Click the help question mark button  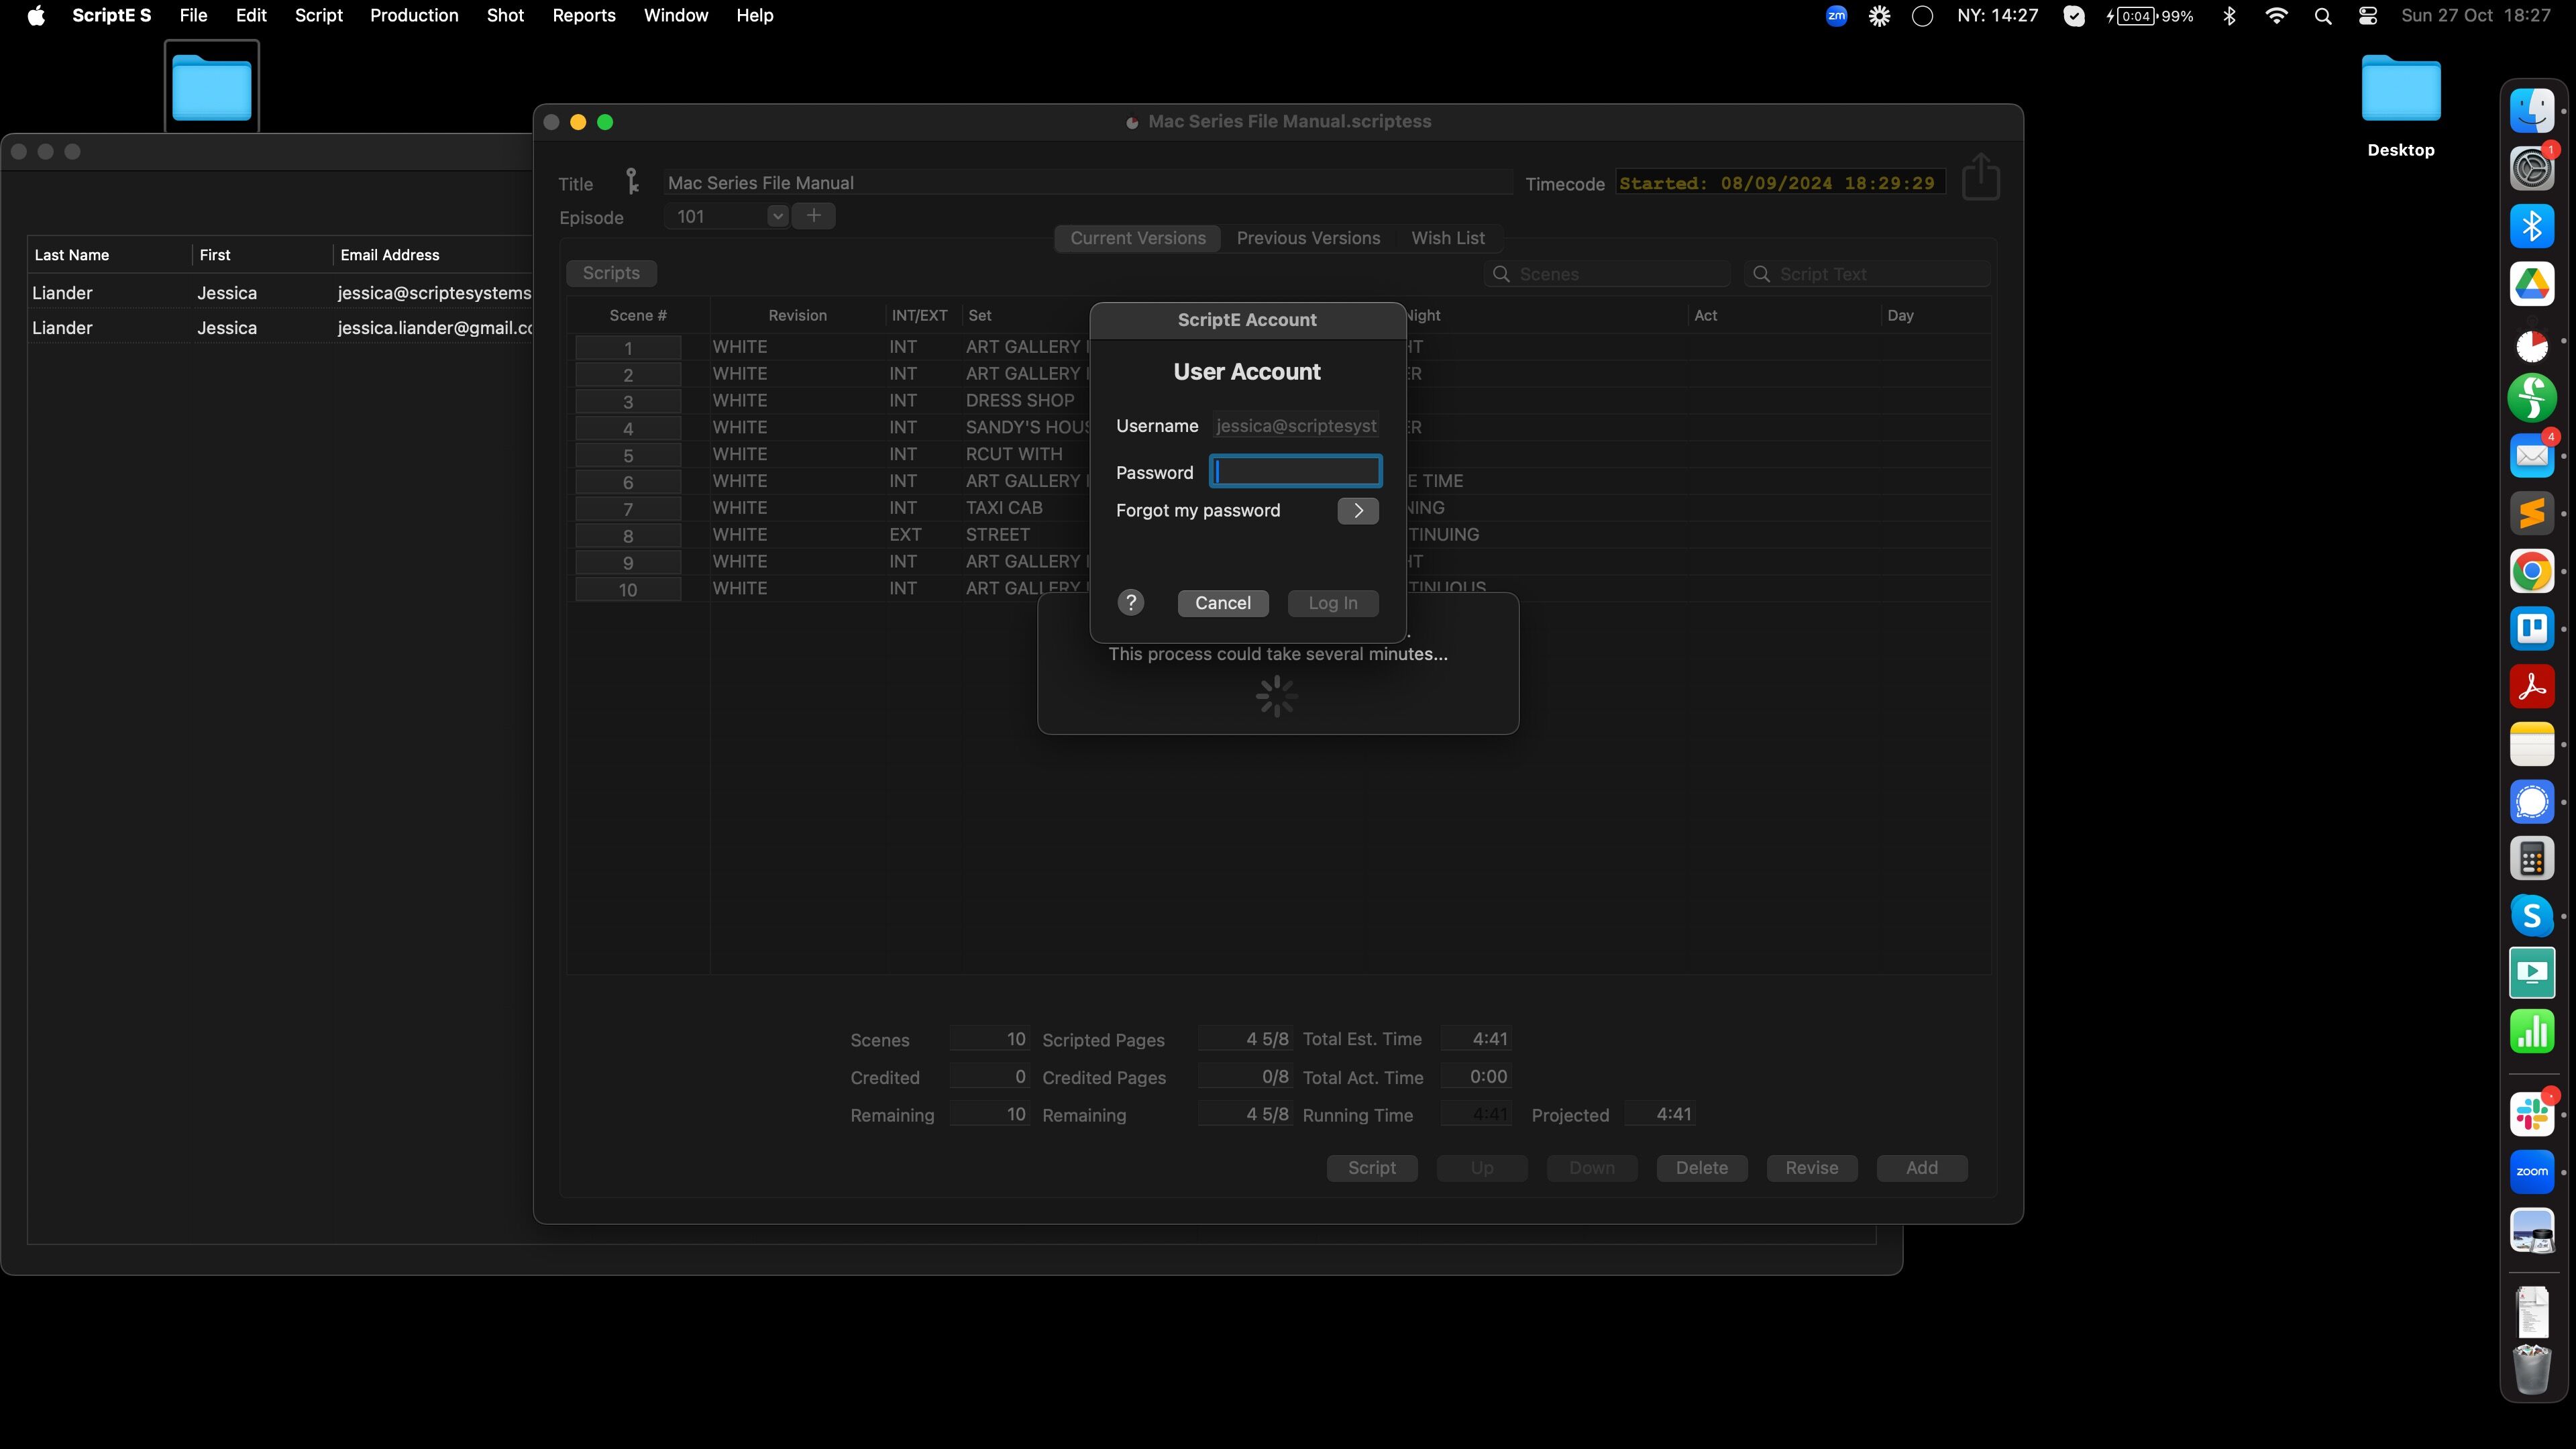tap(1130, 602)
